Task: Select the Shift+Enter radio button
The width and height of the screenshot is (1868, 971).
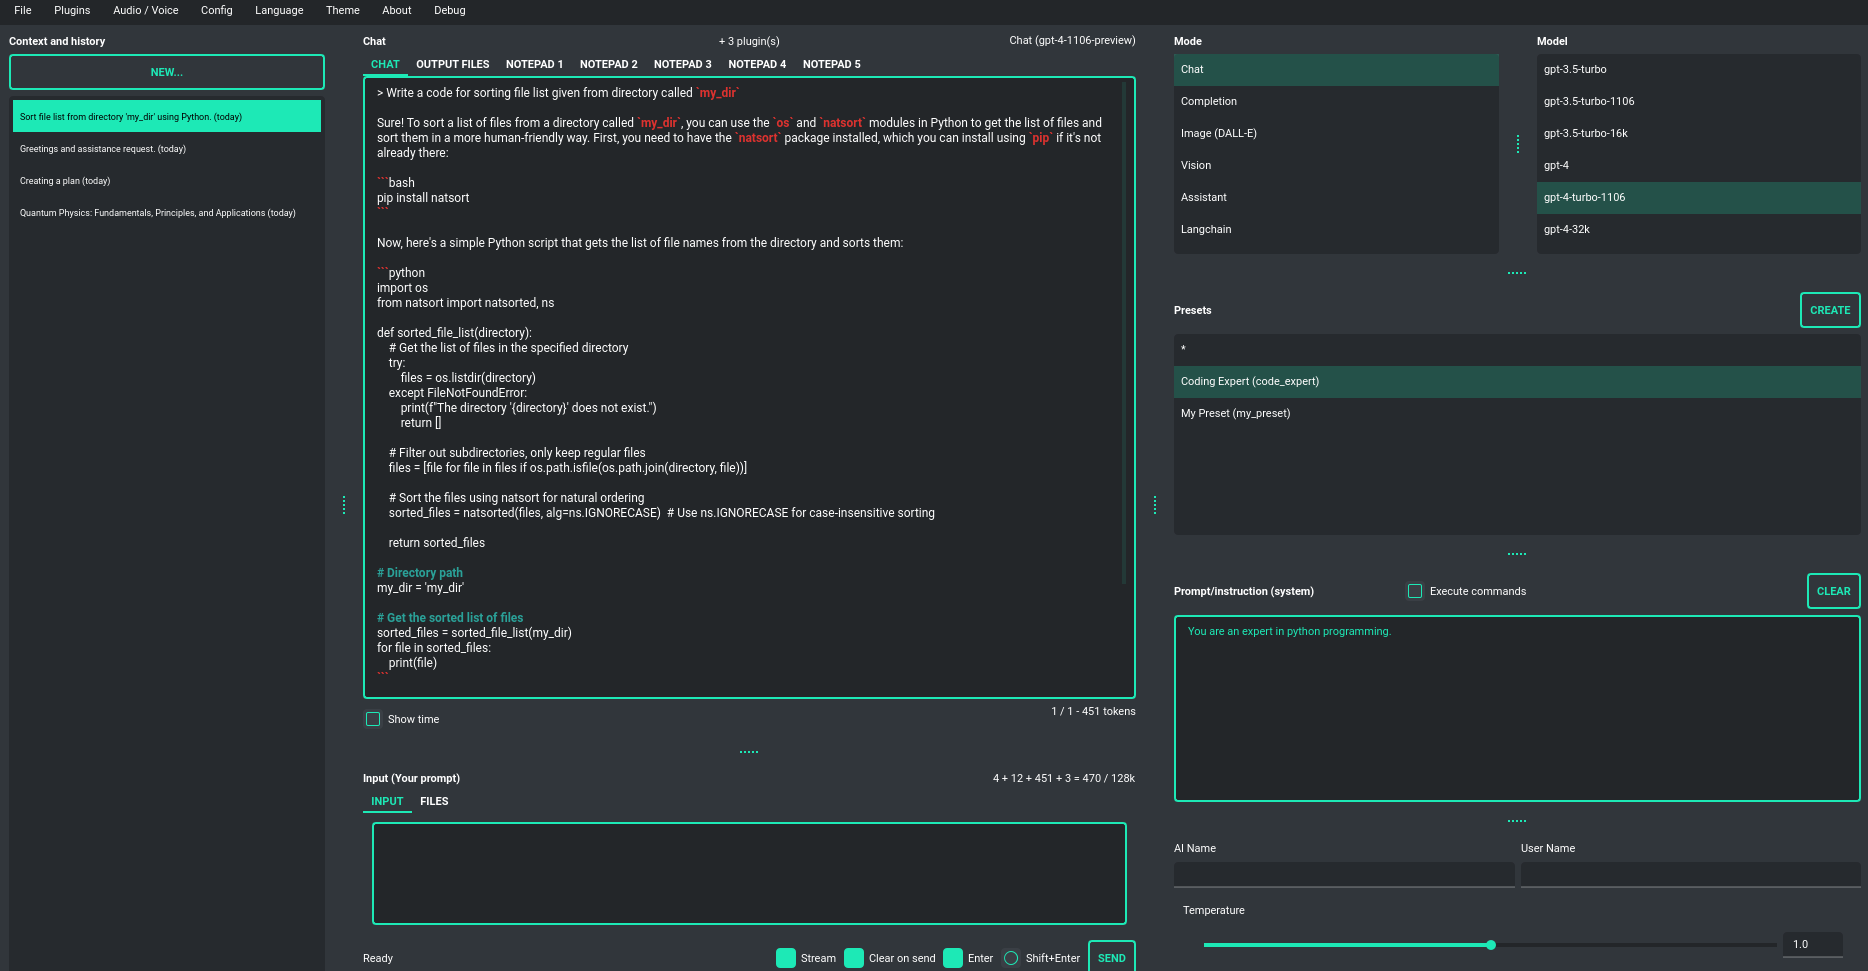Action: click(x=1011, y=958)
